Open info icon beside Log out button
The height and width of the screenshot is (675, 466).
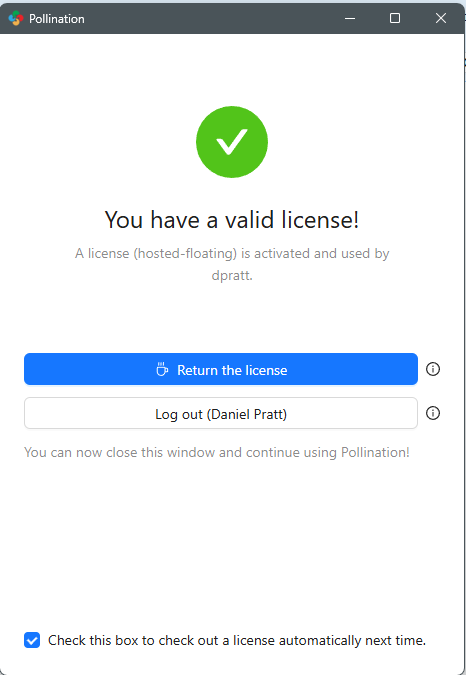pyautogui.click(x=433, y=413)
